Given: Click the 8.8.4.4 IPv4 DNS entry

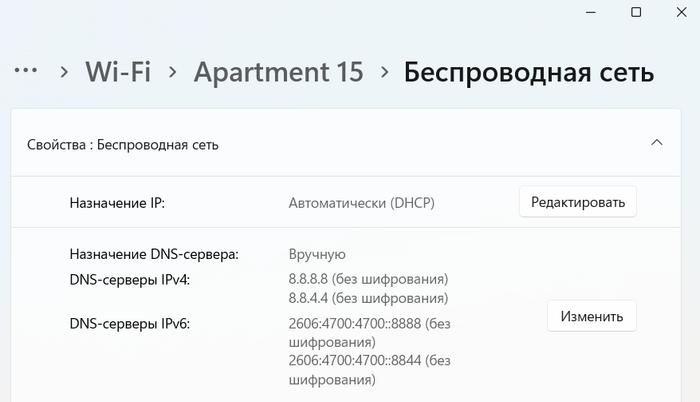Looking at the screenshot, I should [368, 298].
